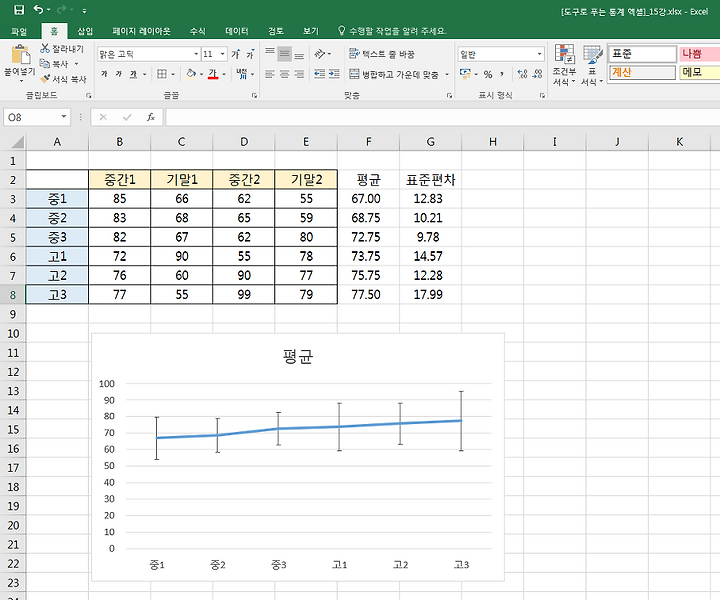Apply comma style number format
This screenshot has height=600, width=720.
(502, 74)
